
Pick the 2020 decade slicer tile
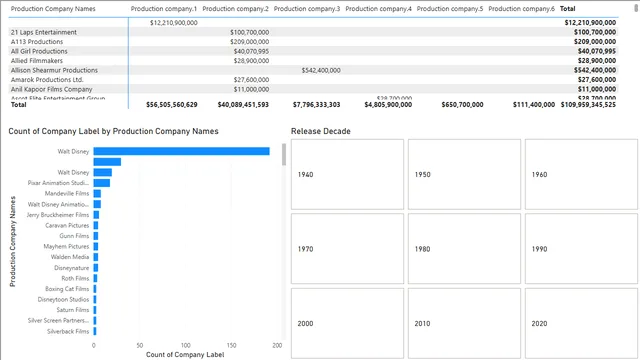[x=581, y=323]
